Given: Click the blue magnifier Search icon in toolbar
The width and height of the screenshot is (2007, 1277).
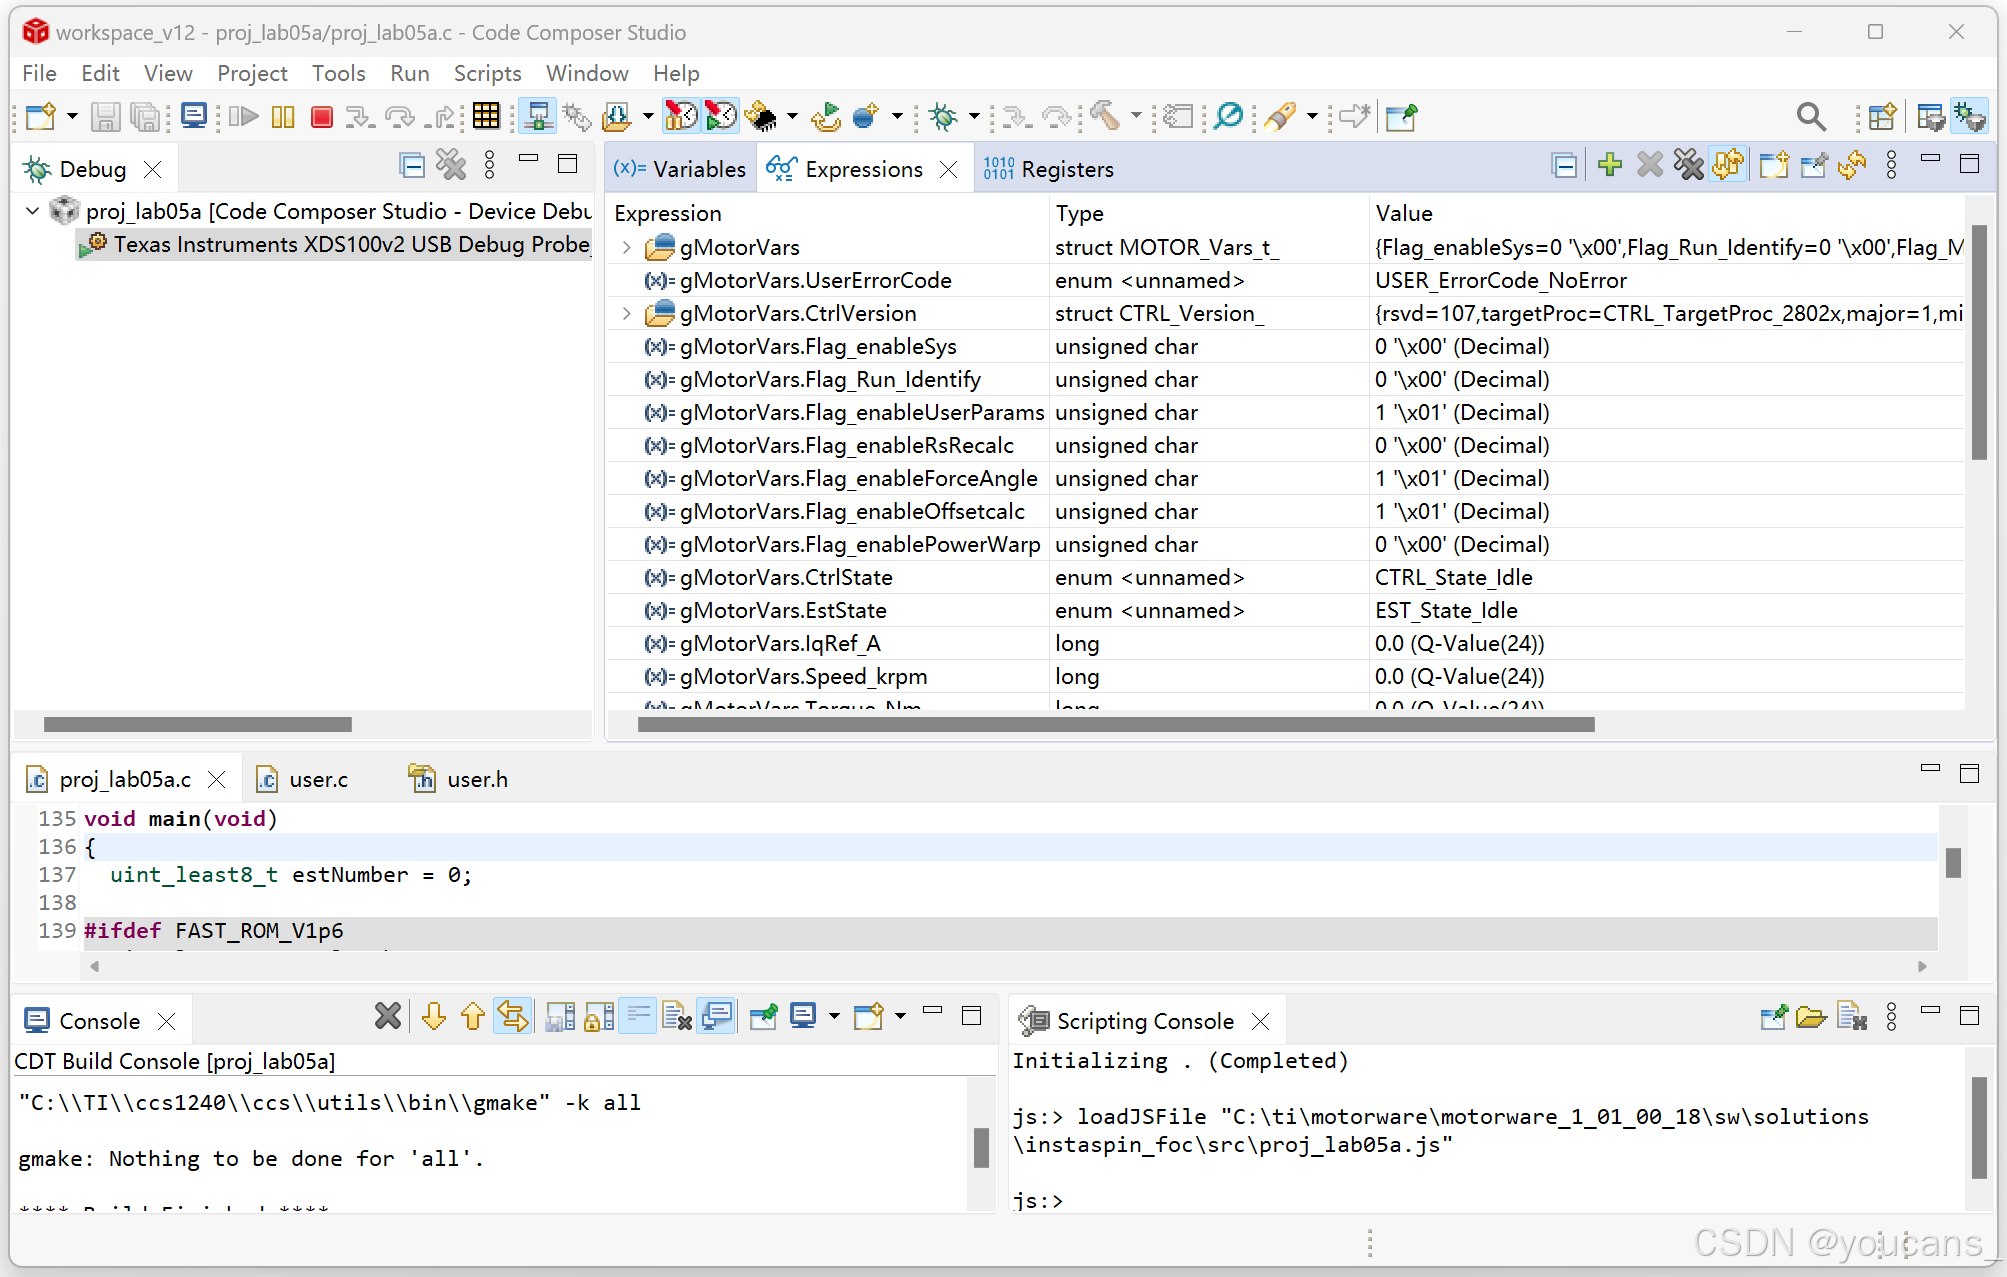Looking at the screenshot, I should click(x=1229, y=117).
